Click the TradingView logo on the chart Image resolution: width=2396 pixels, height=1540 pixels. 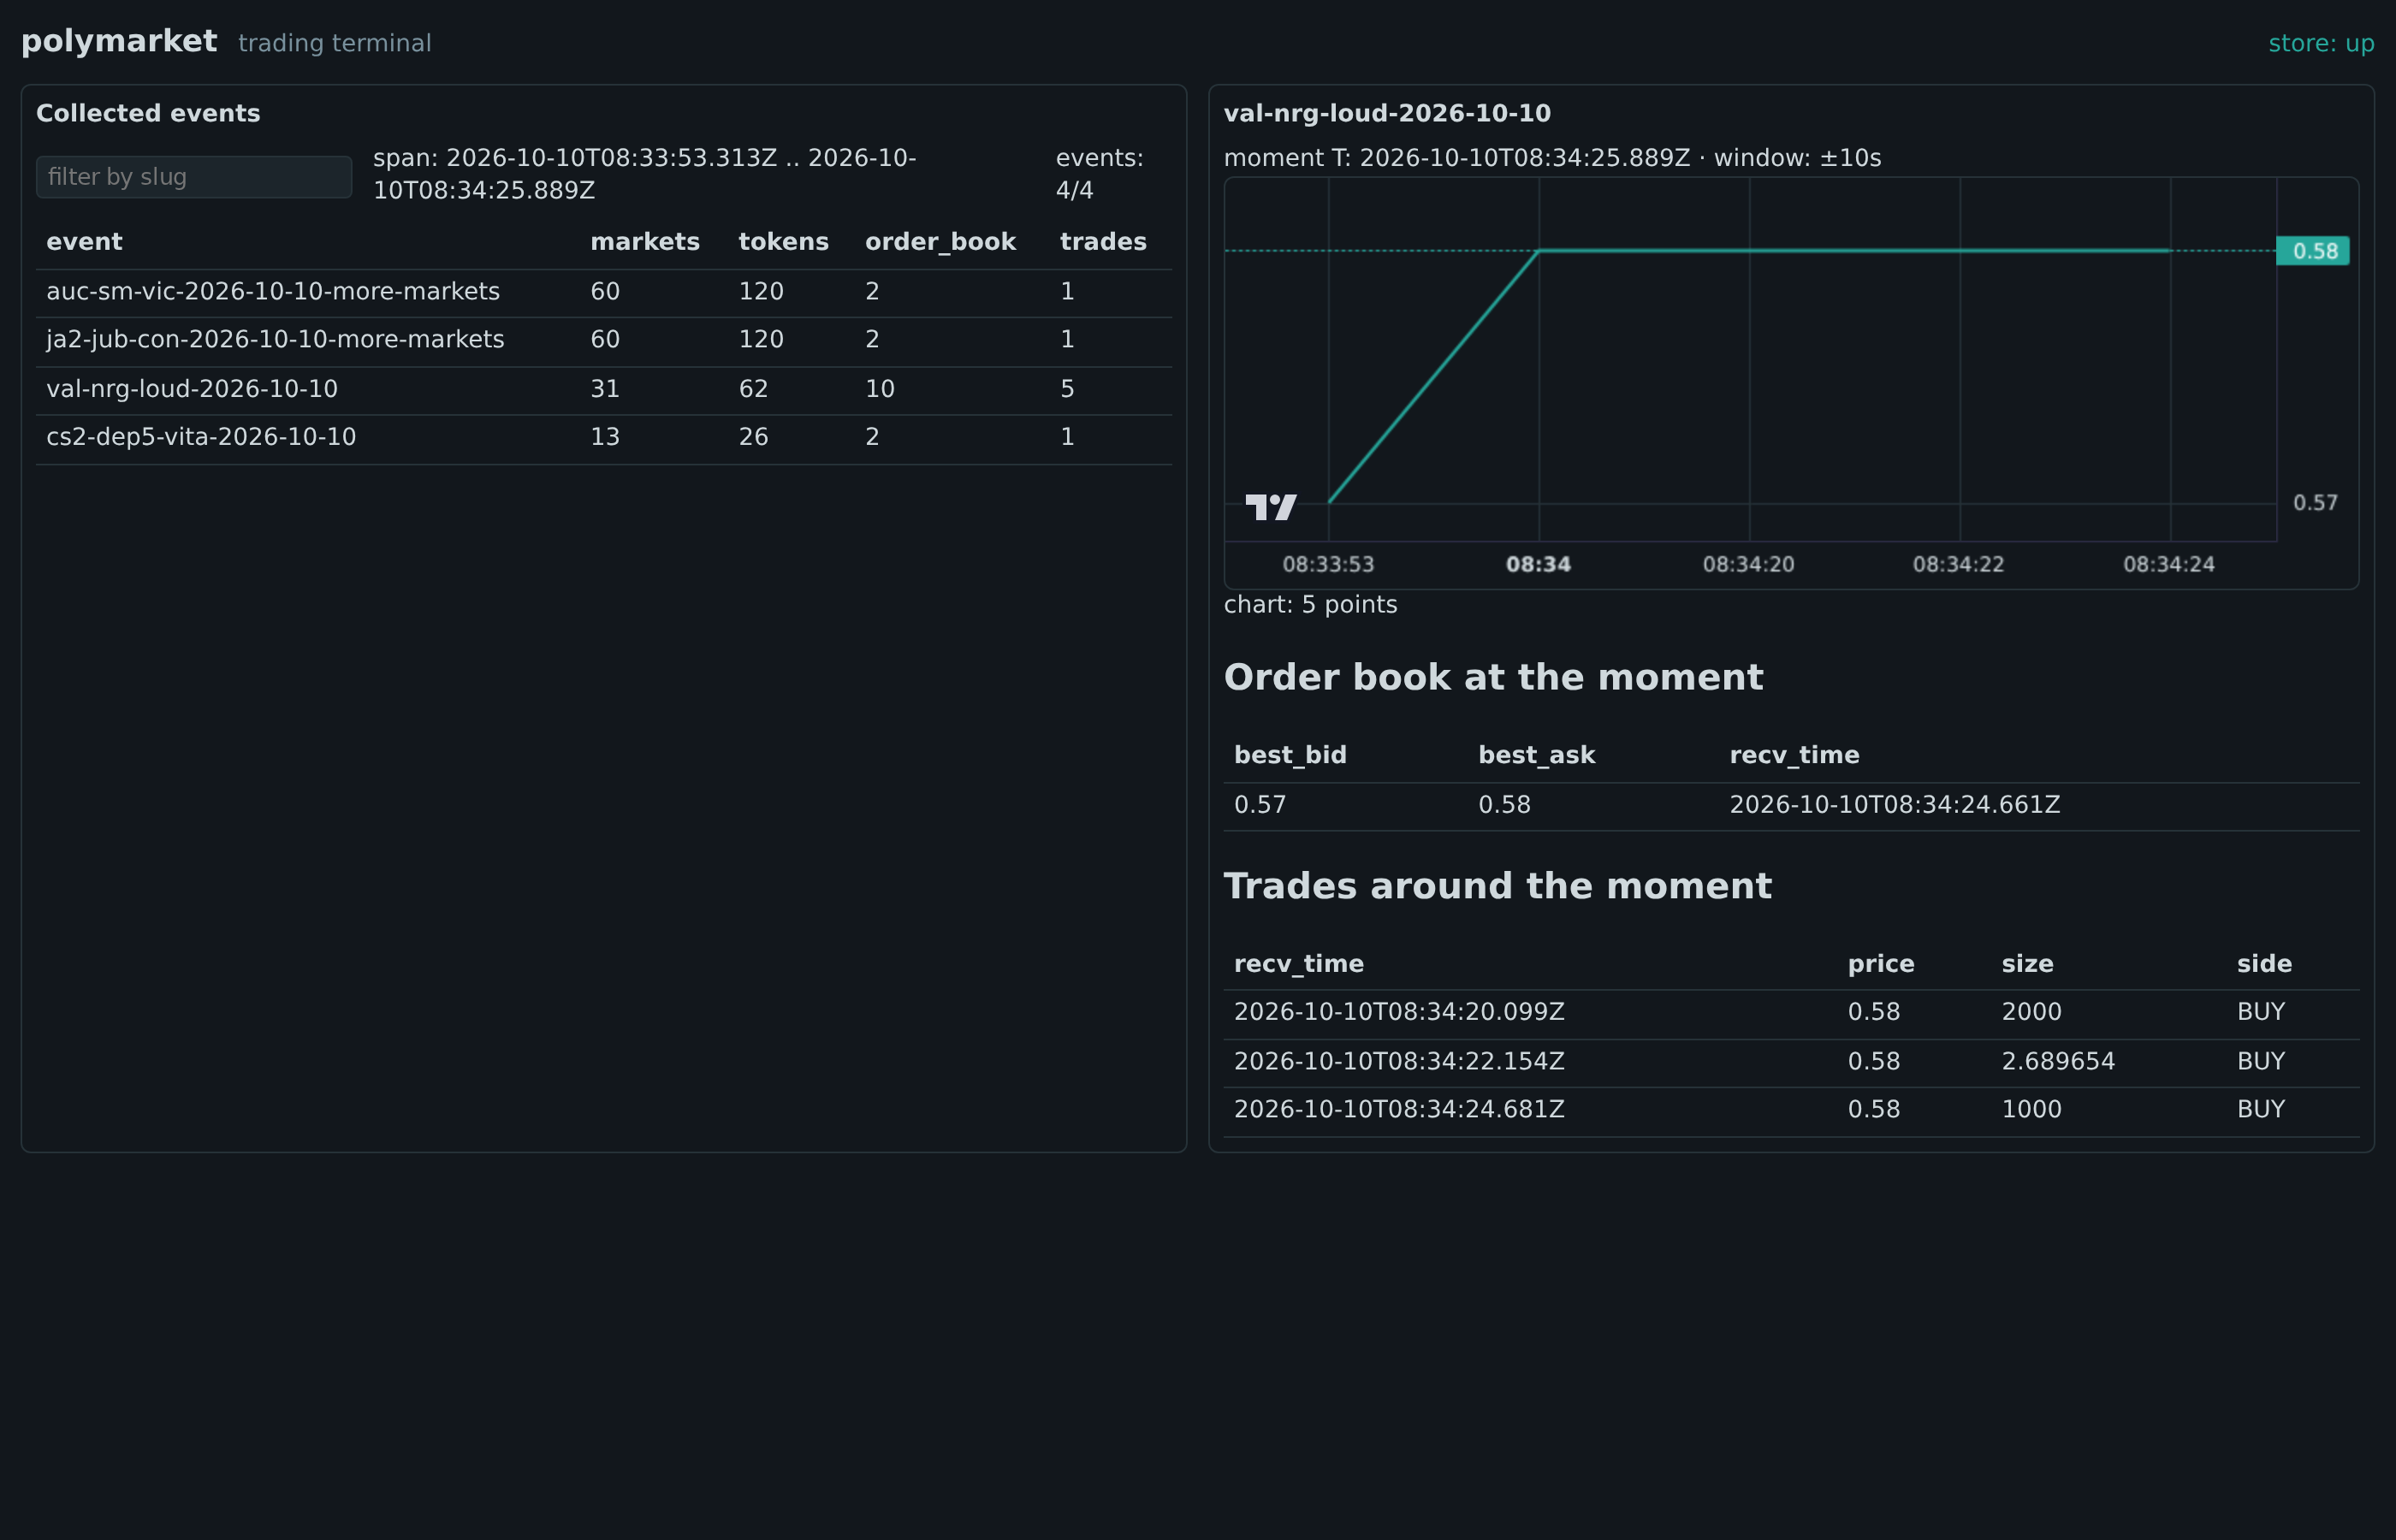pyautogui.click(x=1271, y=507)
